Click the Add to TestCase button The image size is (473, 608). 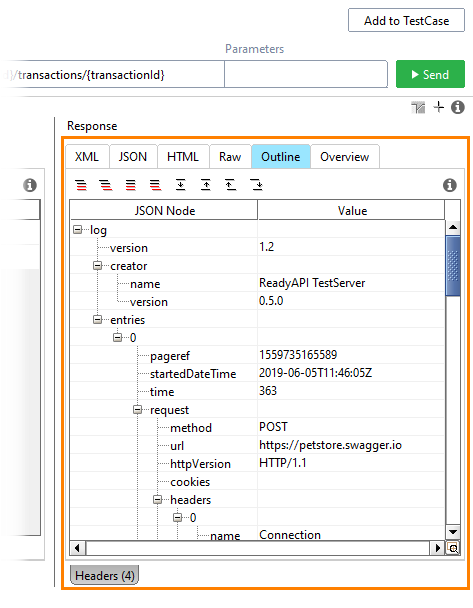tap(406, 20)
